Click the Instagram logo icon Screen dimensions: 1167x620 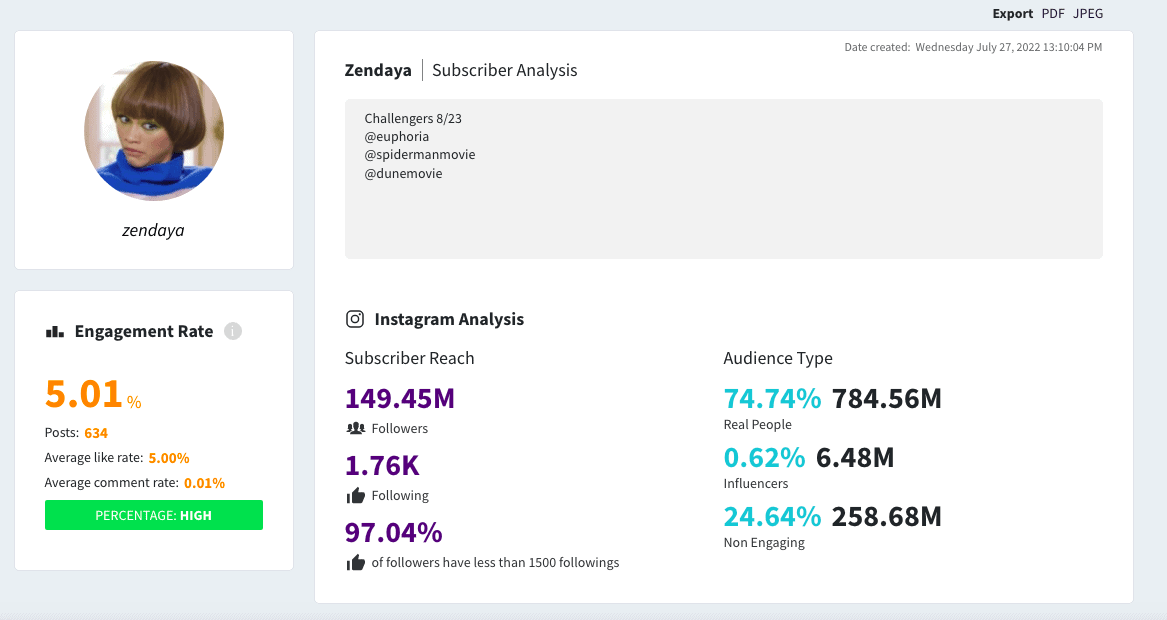tap(354, 319)
